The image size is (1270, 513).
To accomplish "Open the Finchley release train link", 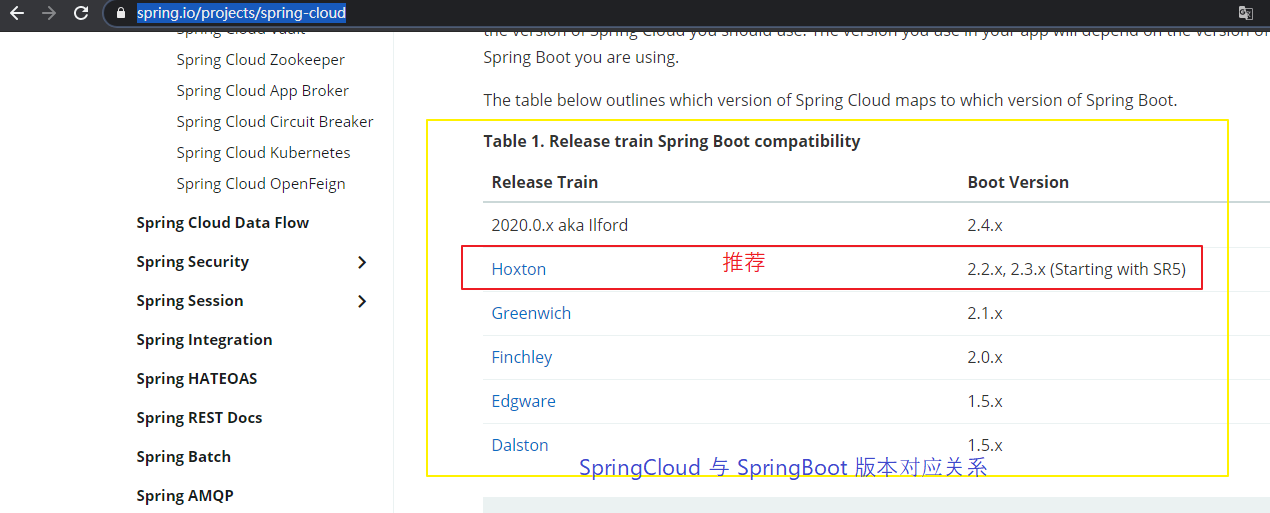I will point(522,357).
